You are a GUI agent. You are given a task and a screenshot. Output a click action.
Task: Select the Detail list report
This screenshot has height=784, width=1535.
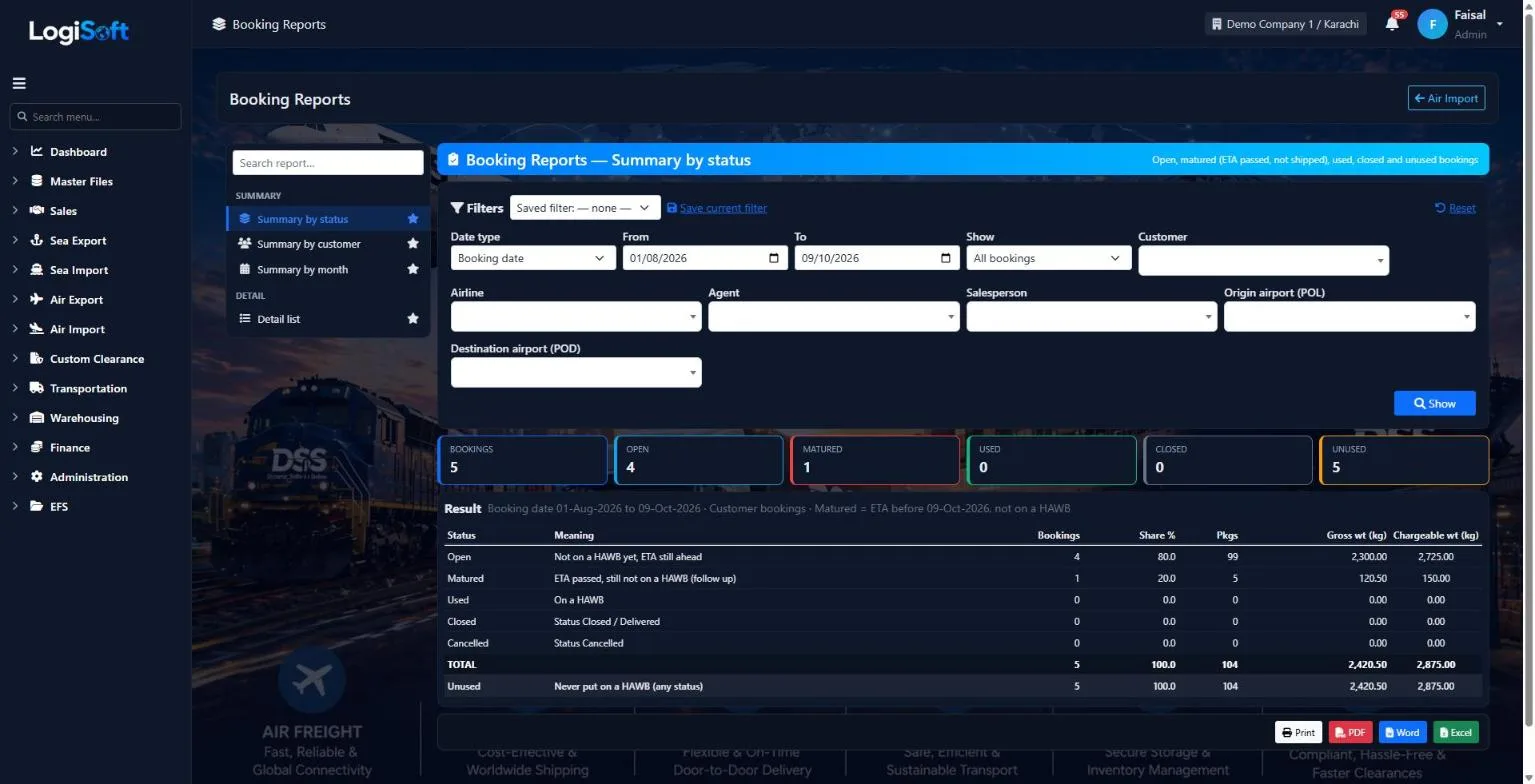(x=278, y=319)
